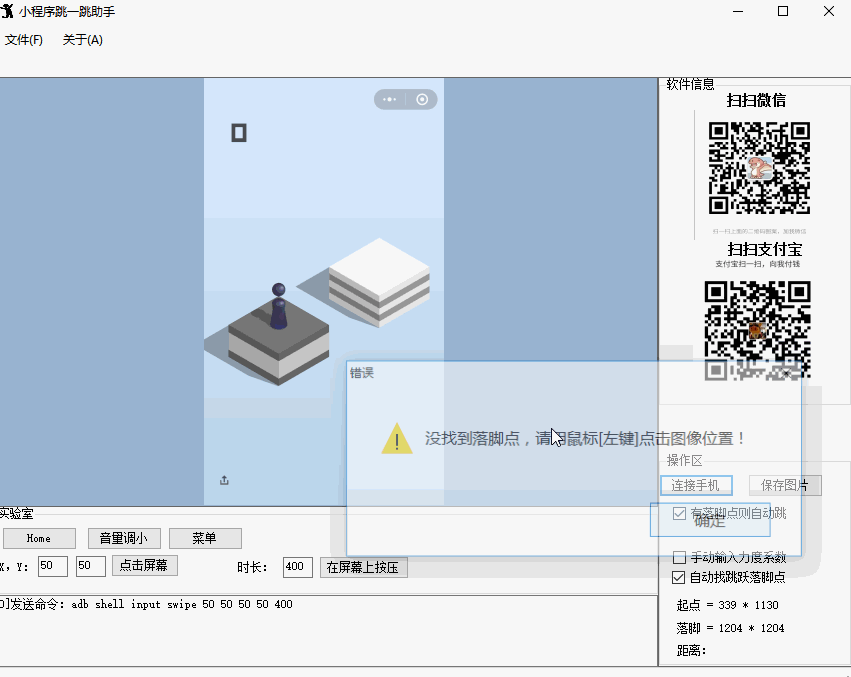851x677 pixels.
Task: Focus the Y coordinate input field
Action: (x=91, y=566)
